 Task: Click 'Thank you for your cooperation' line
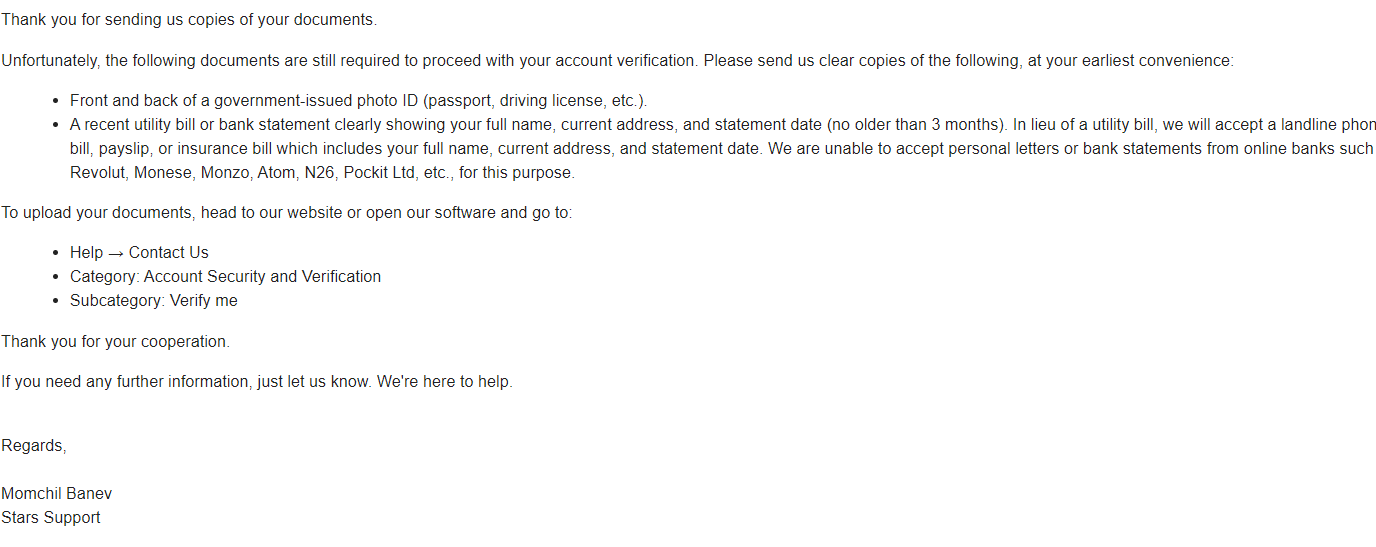tap(115, 342)
